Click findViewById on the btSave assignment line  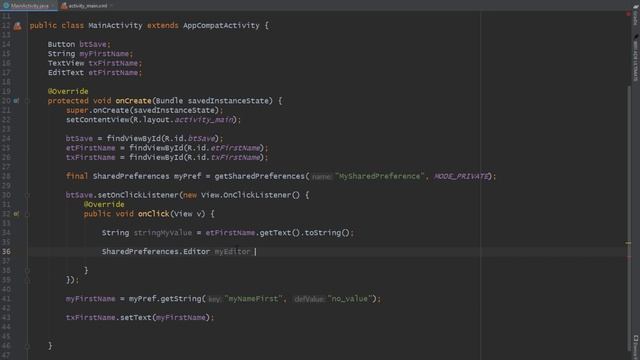[133, 138]
